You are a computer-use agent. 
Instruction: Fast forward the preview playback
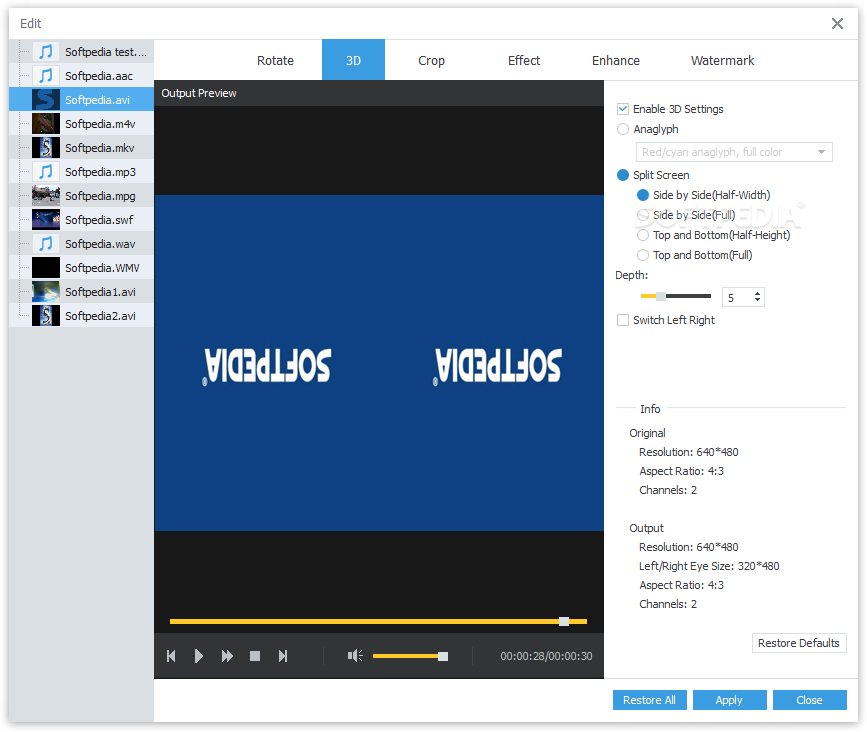click(227, 656)
